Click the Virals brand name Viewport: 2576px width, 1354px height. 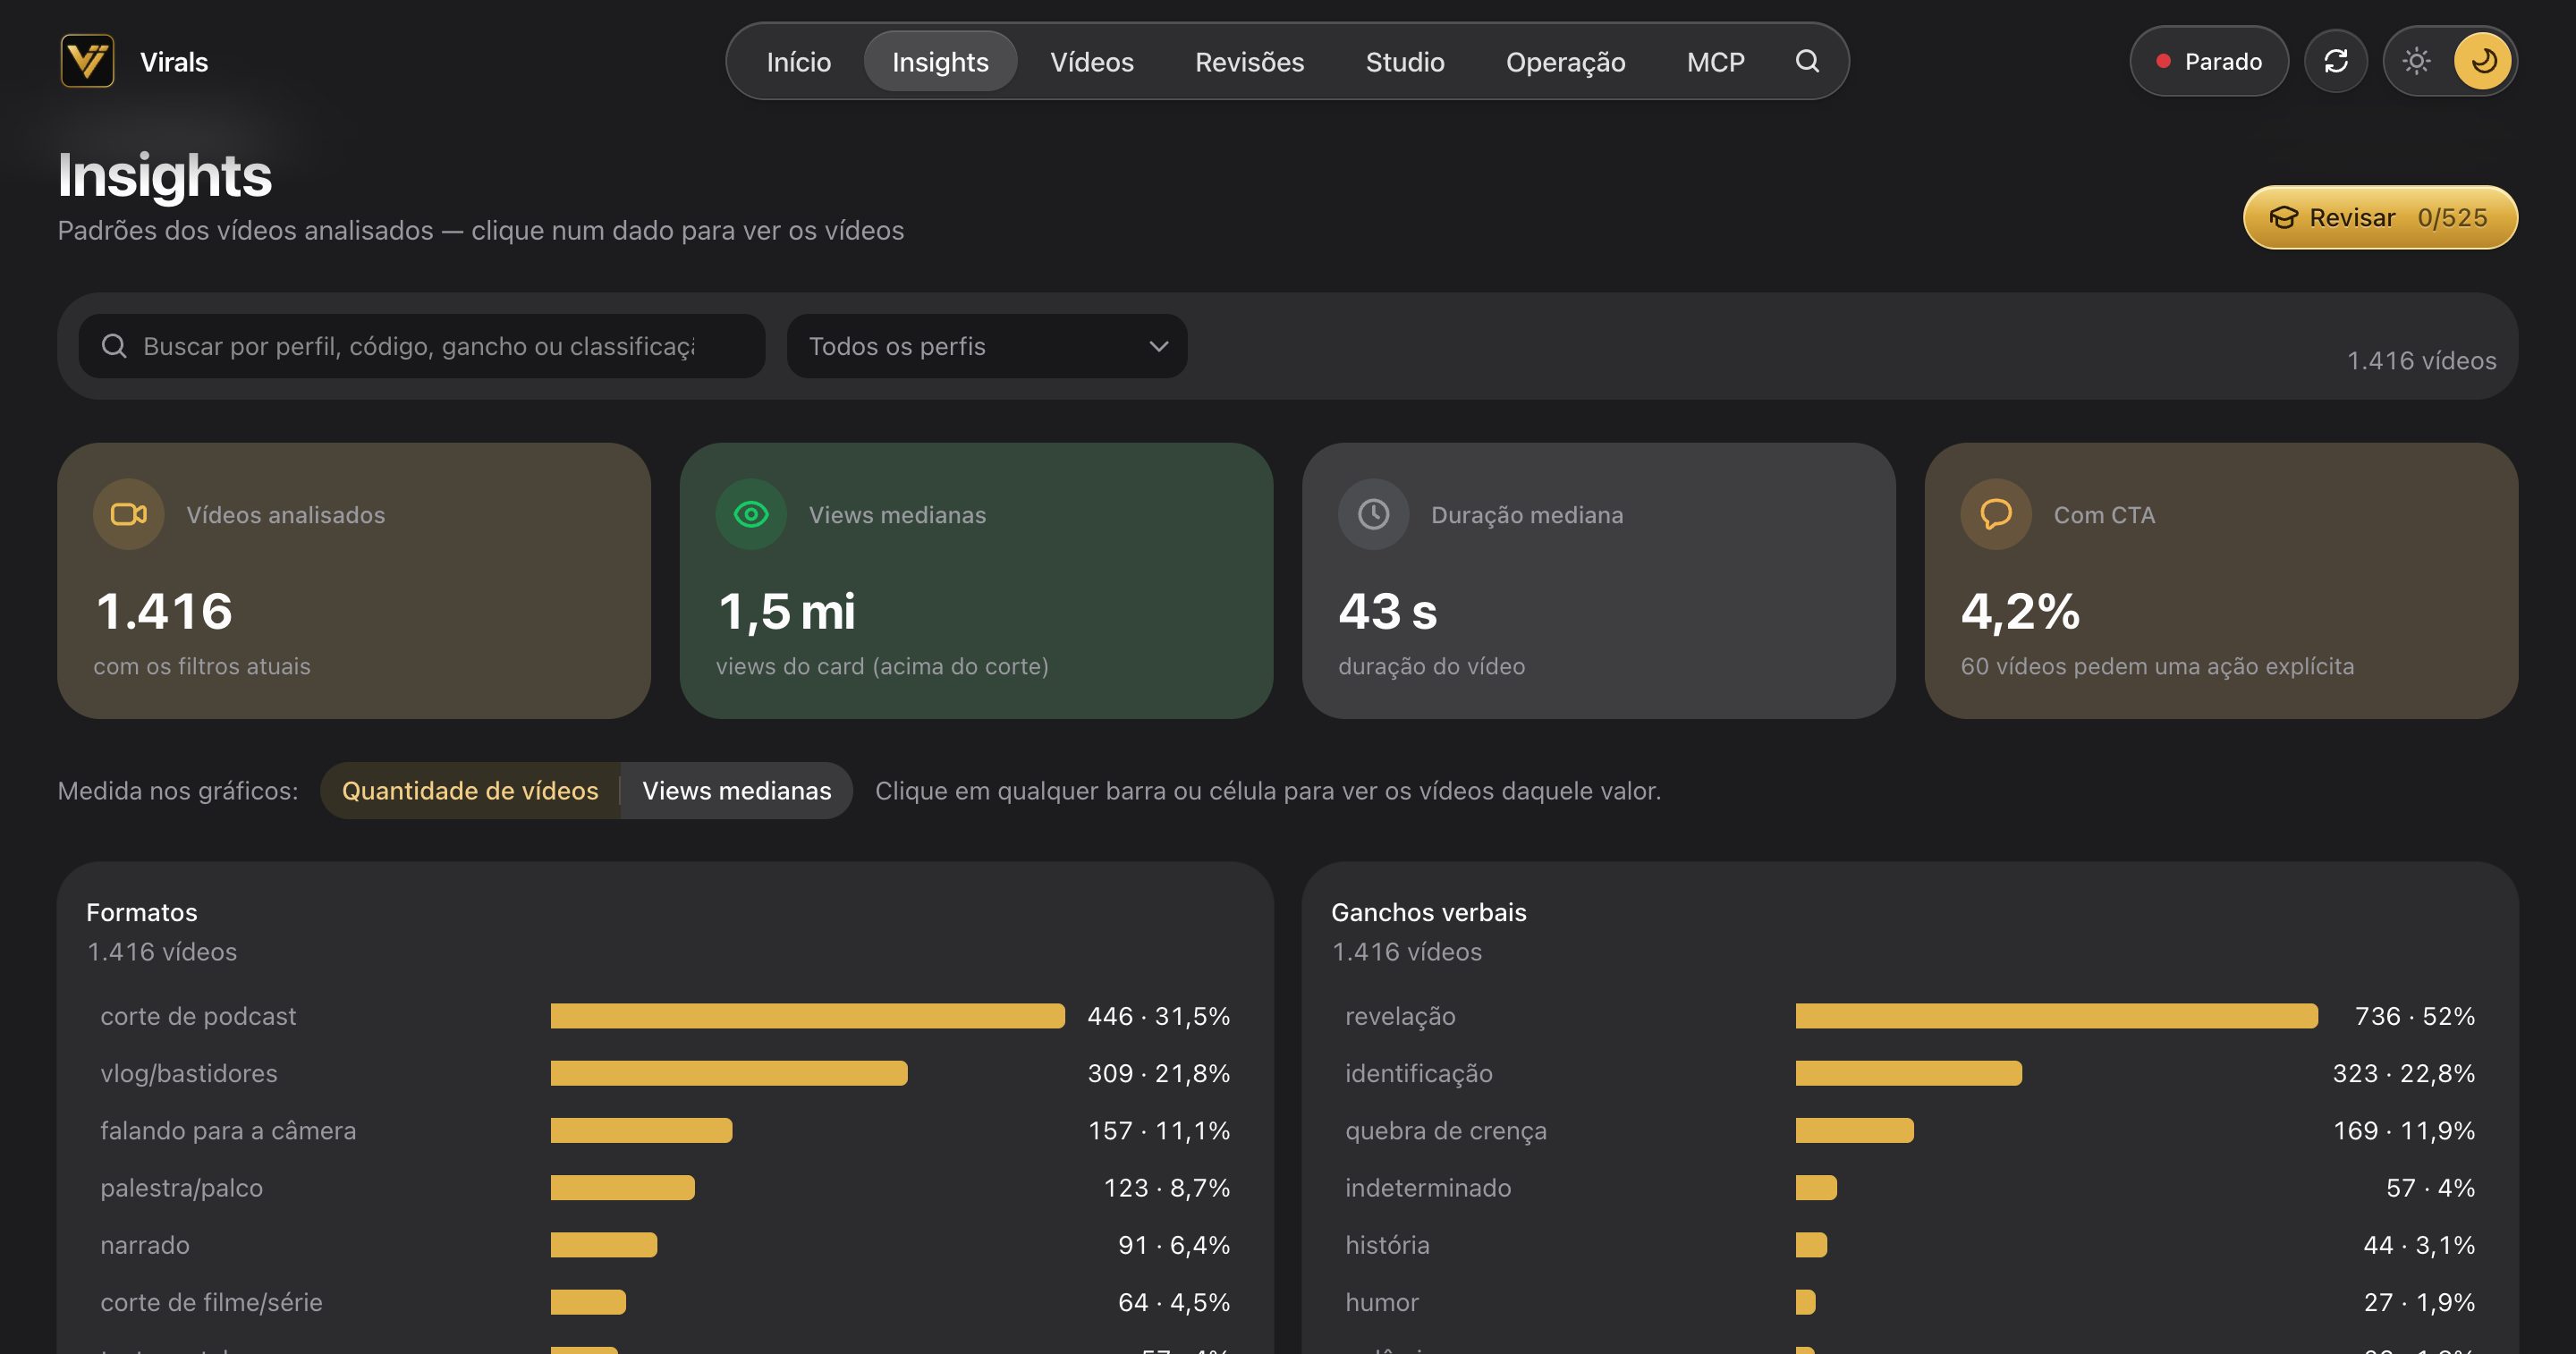174,62
